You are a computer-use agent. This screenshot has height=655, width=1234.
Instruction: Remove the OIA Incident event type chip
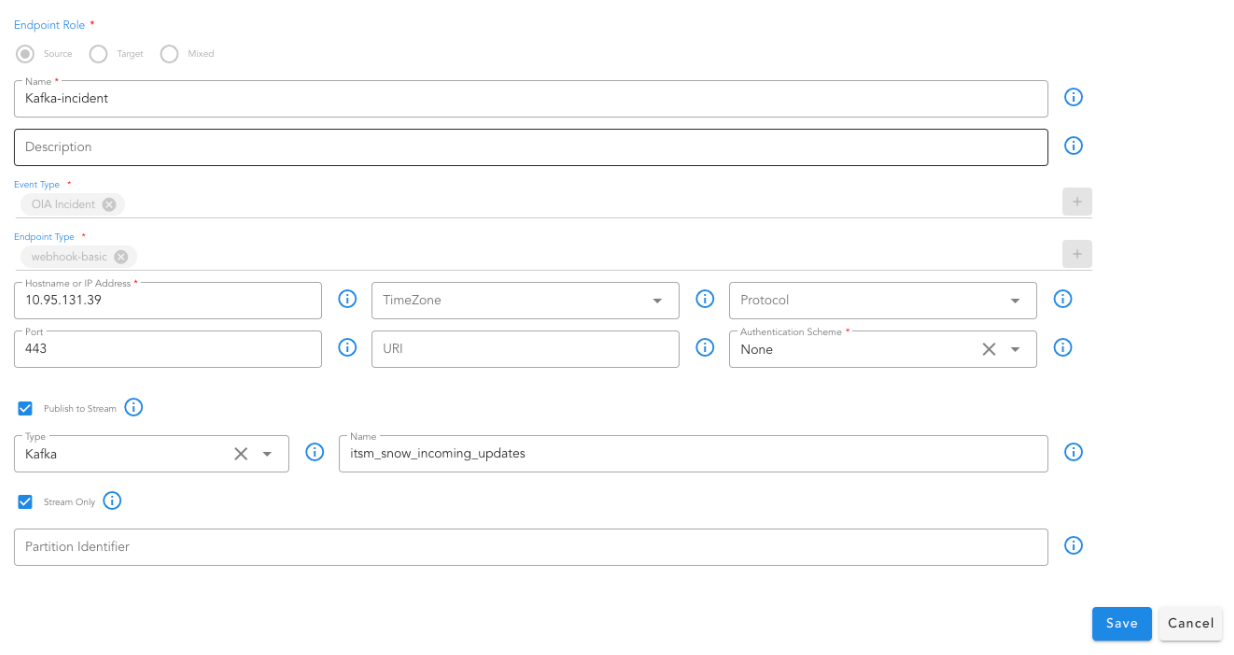click(x=109, y=205)
